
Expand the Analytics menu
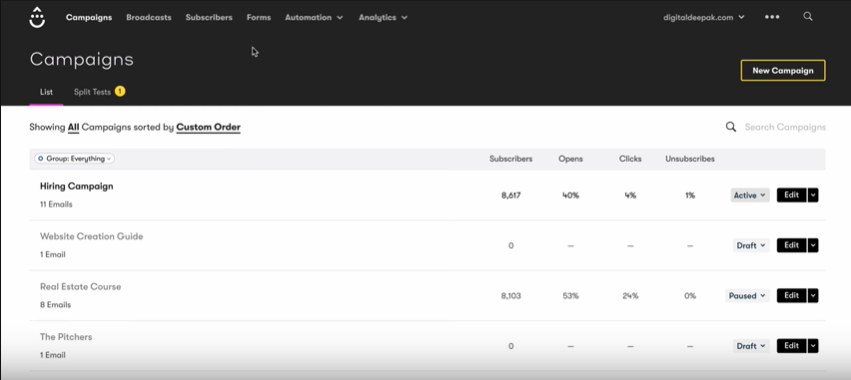(x=383, y=17)
